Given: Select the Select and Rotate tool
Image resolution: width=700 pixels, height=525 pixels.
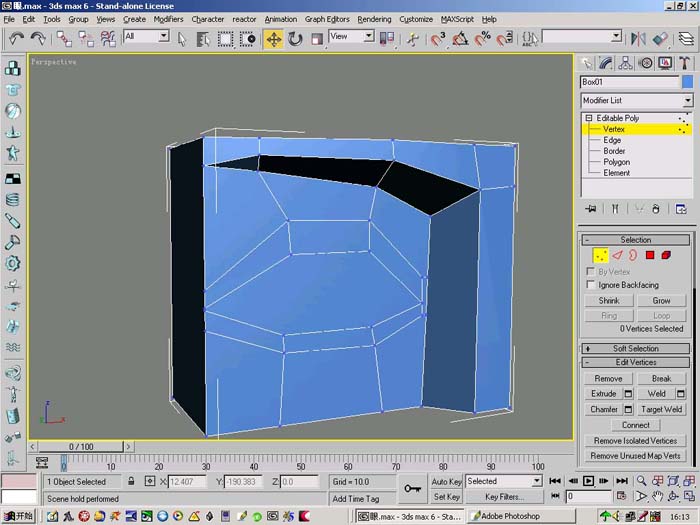Looking at the screenshot, I should coord(295,39).
